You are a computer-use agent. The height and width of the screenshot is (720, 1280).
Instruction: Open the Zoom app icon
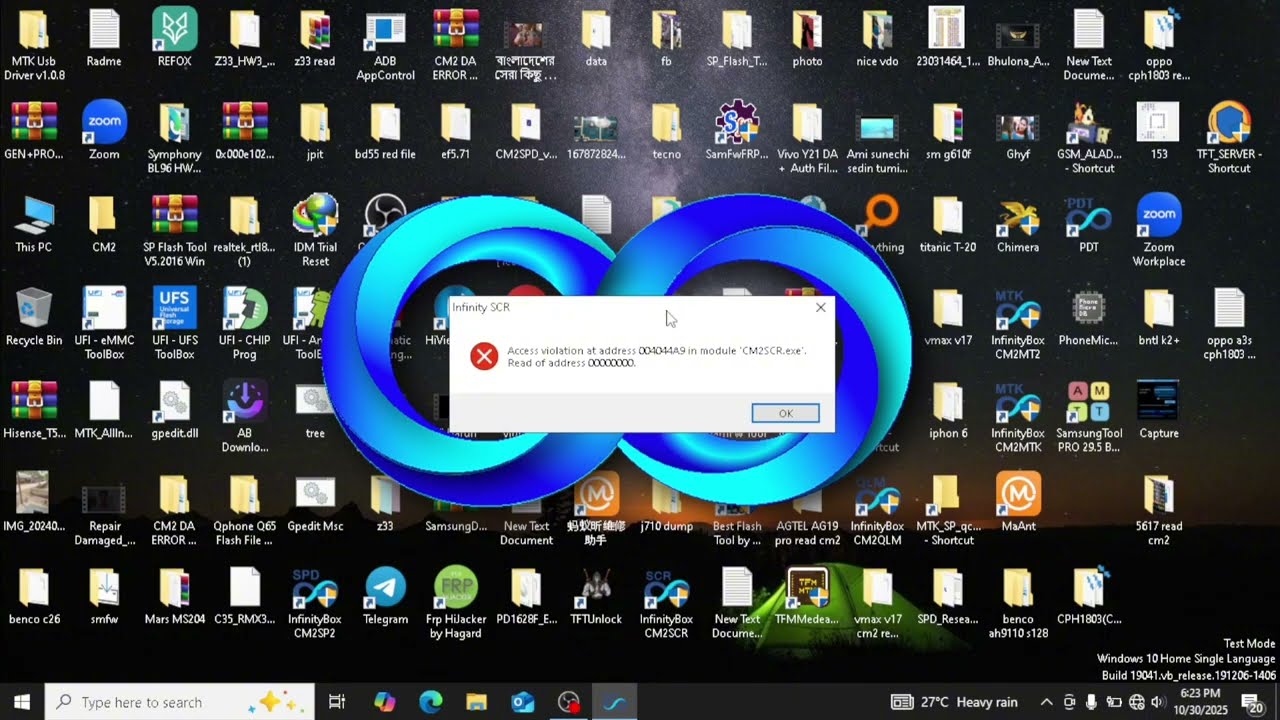(x=104, y=131)
